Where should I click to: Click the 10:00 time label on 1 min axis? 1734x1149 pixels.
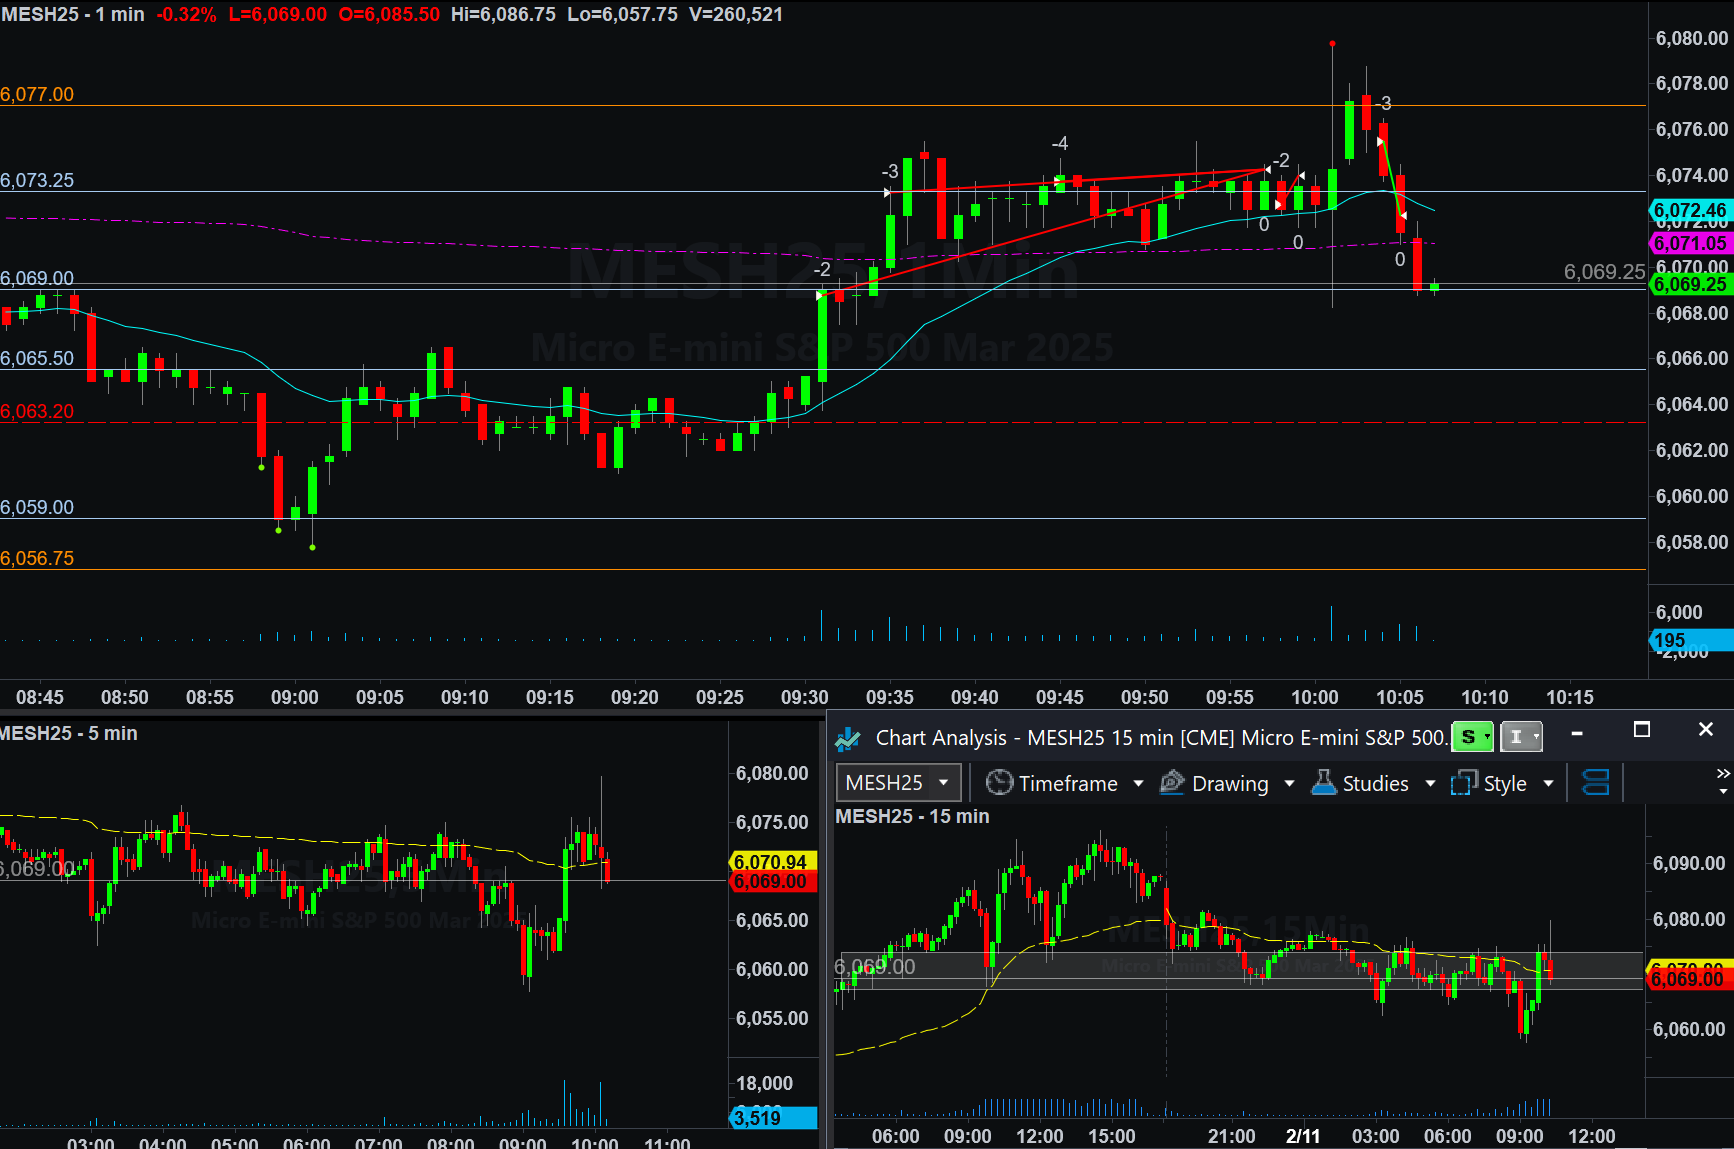[x=1315, y=697]
